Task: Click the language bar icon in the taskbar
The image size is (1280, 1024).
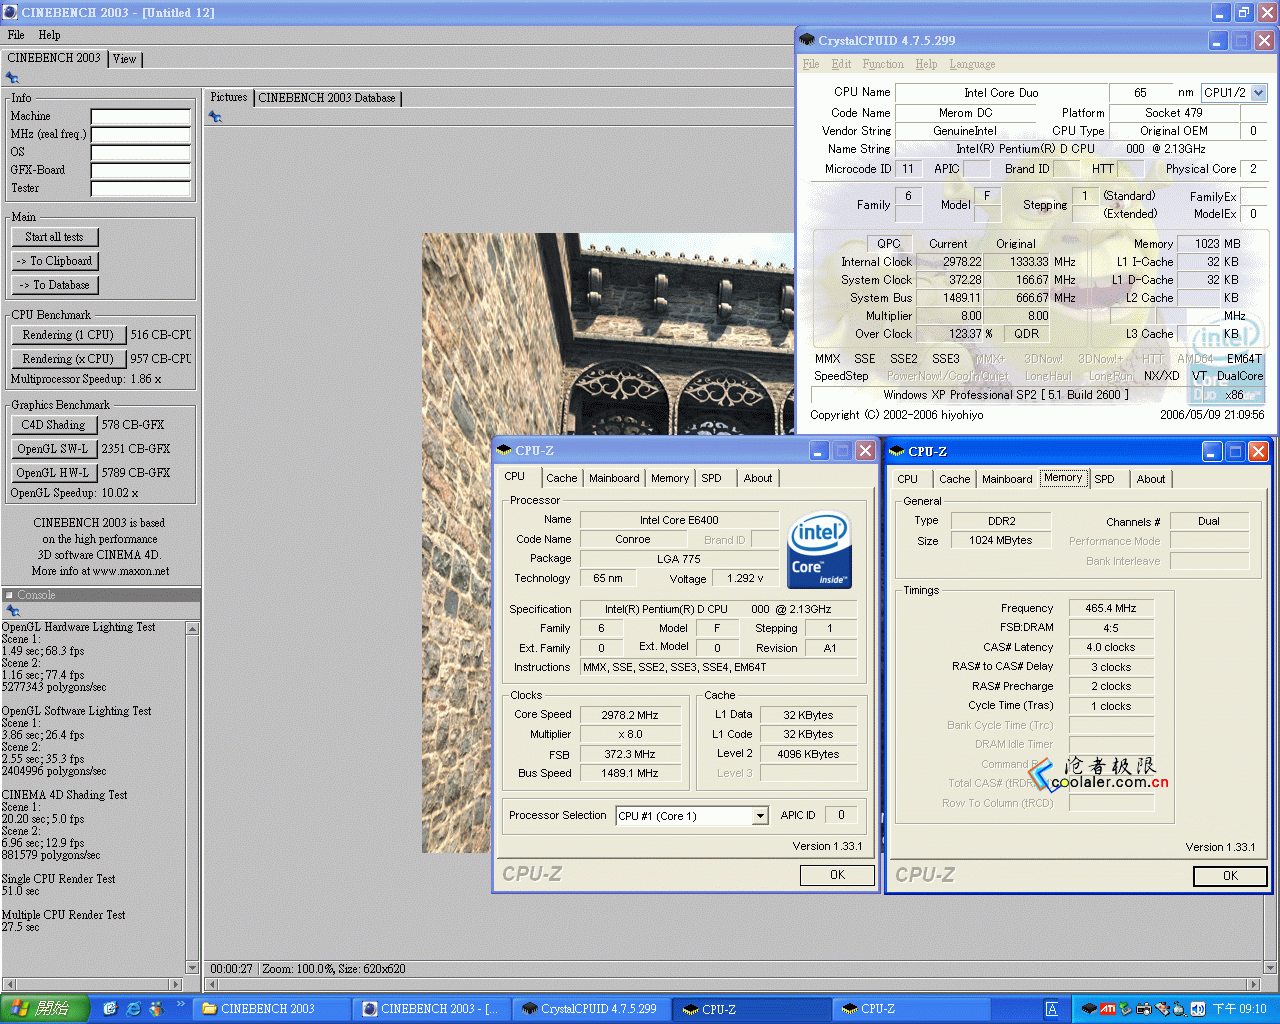Action: (1052, 1009)
